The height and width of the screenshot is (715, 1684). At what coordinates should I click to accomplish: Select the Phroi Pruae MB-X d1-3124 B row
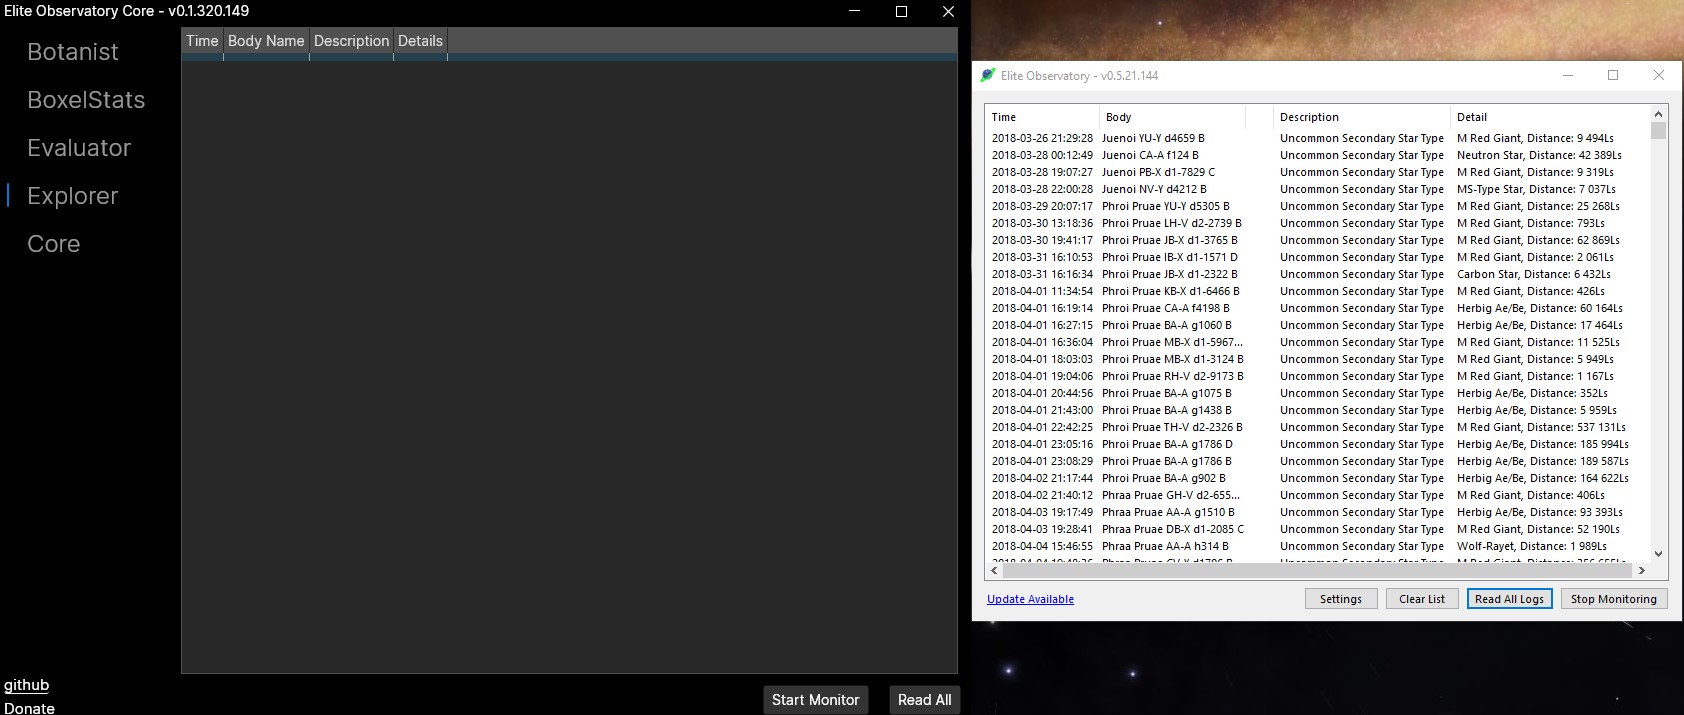tap(1317, 359)
